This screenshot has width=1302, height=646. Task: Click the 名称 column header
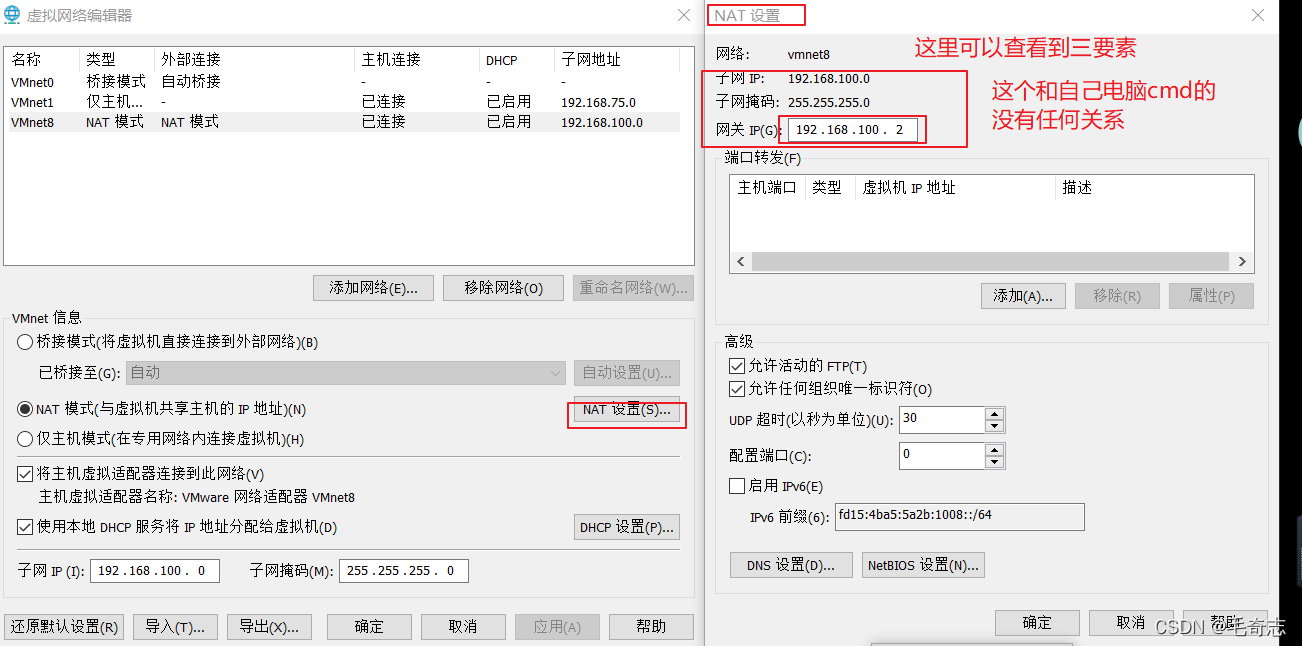(42, 60)
